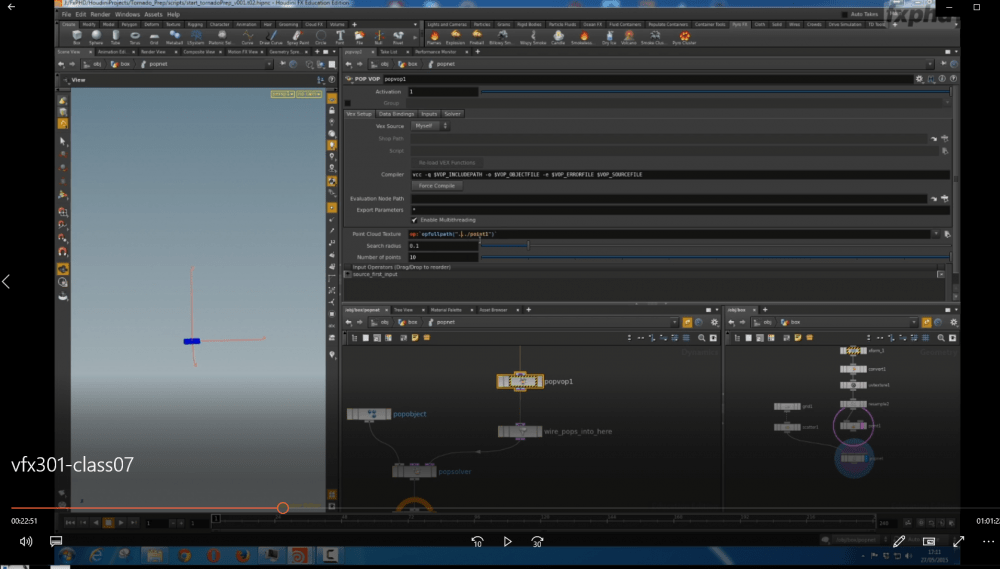The width and height of the screenshot is (1000, 569).
Task: Select the Sphere shelf tool
Action: [x=96, y=37]
